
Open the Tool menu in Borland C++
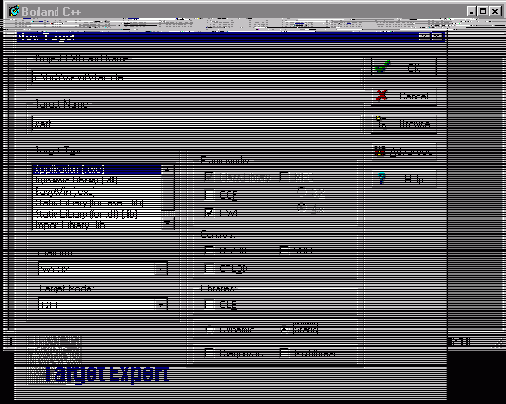coord(258,24)
